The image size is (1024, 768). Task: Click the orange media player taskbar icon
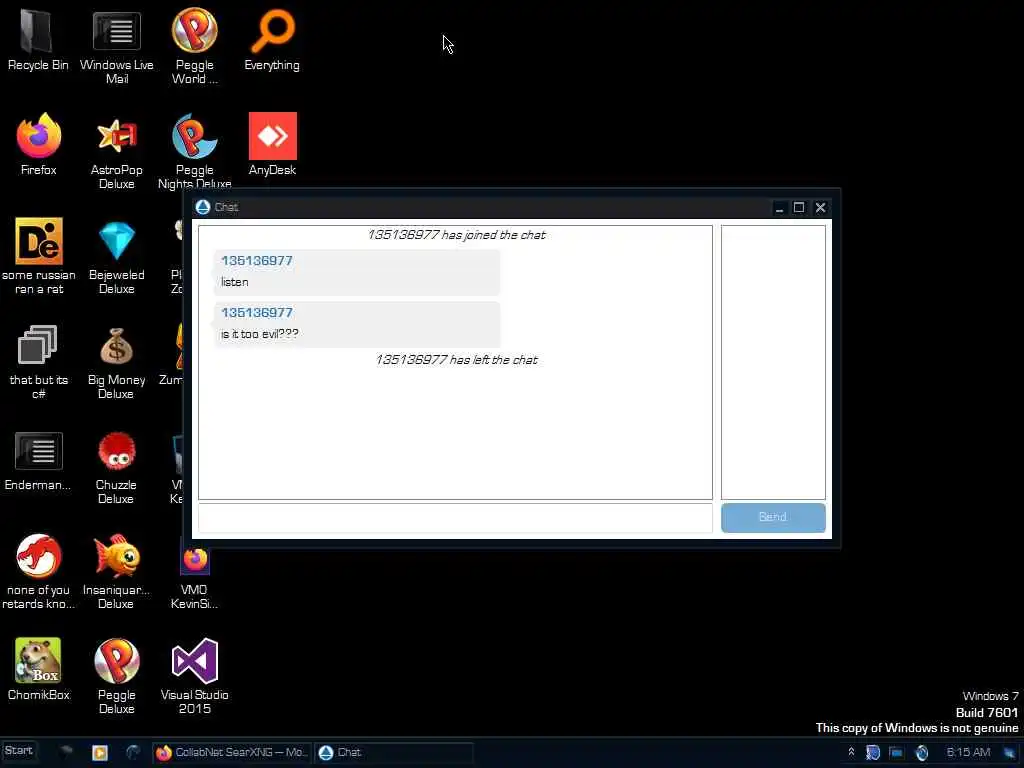(x=100, y=753)
